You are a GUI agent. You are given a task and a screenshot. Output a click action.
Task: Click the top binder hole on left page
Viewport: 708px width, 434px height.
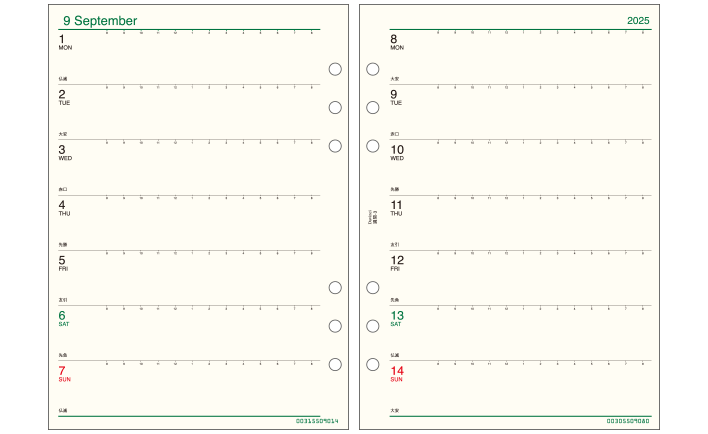335,69
